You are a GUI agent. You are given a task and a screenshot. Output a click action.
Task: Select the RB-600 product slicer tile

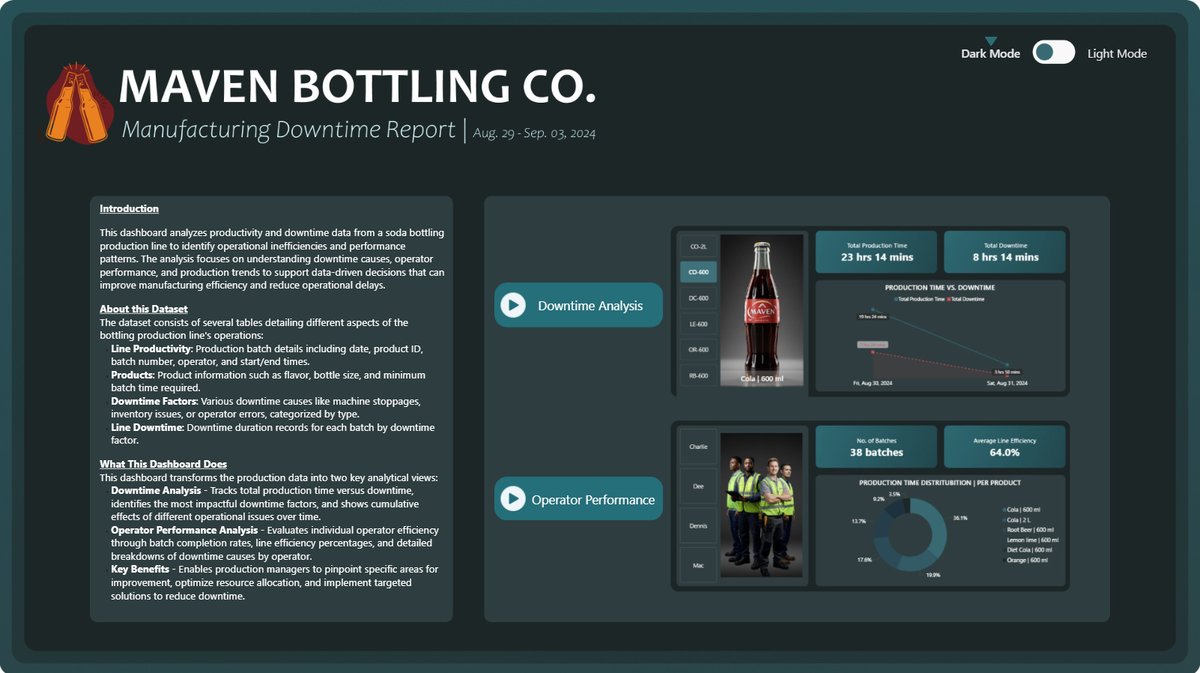pos(696,376)
